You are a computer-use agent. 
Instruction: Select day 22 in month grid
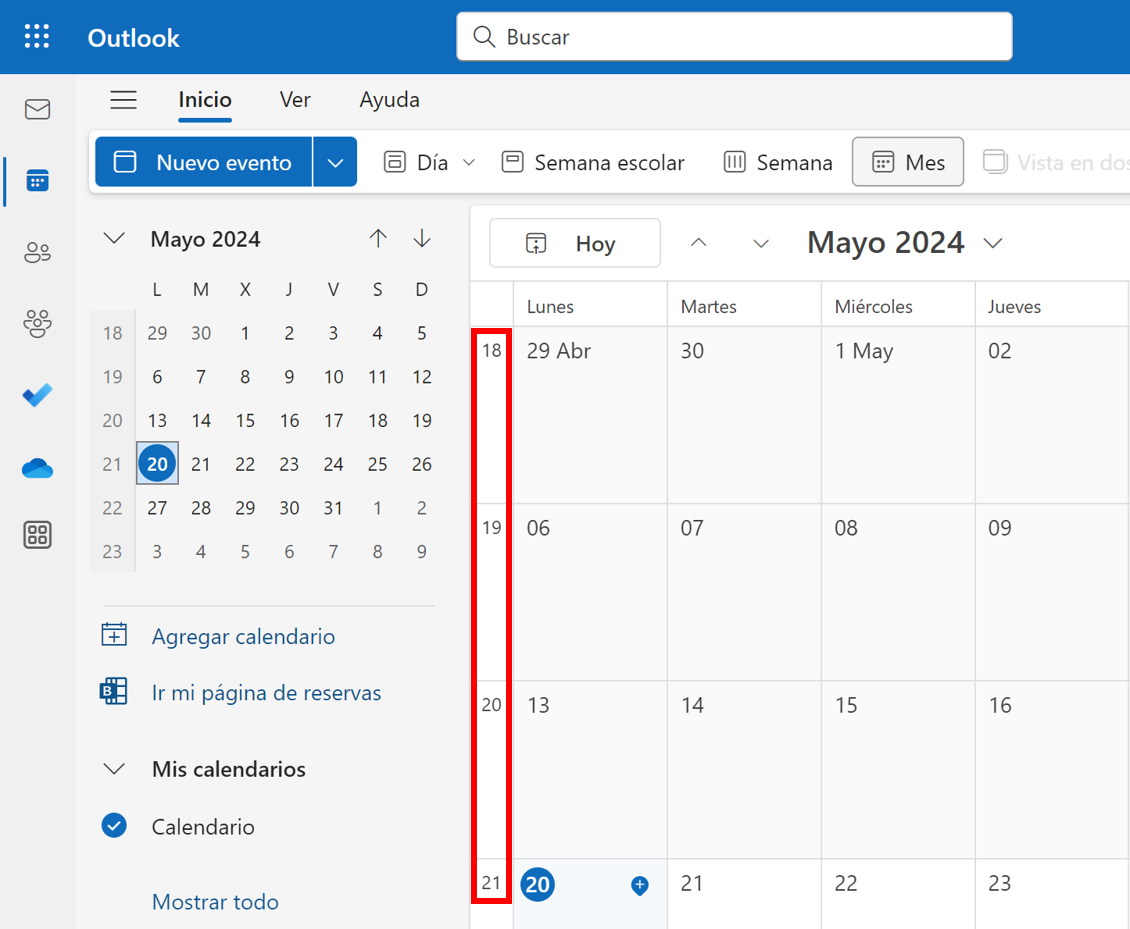tap(898, 894)
